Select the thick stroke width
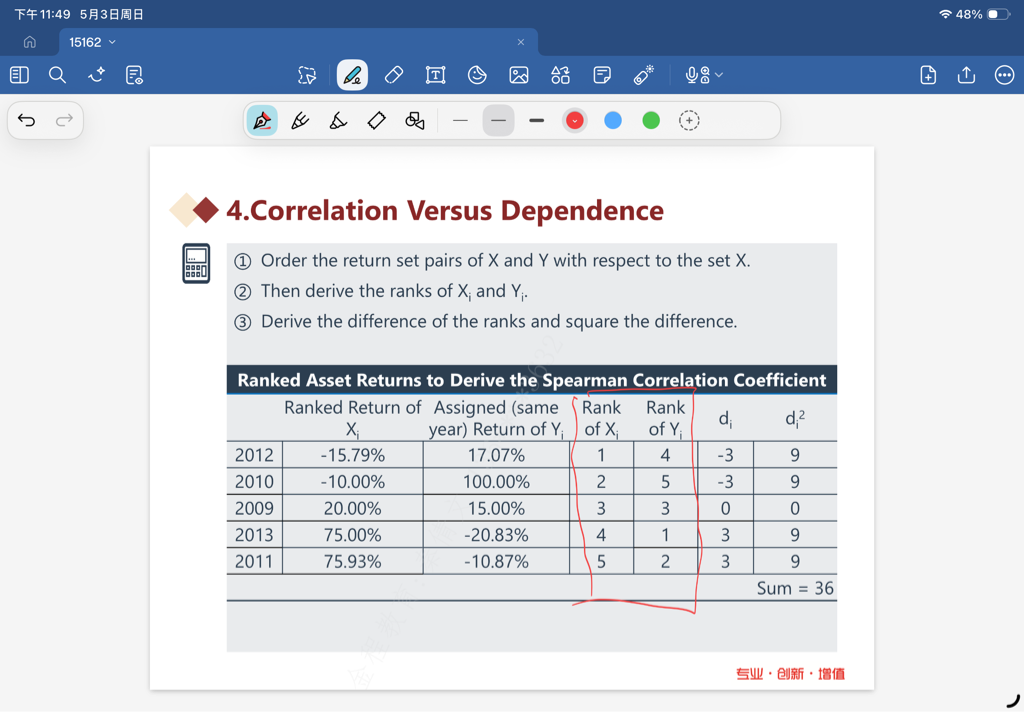 click(537, 120)
